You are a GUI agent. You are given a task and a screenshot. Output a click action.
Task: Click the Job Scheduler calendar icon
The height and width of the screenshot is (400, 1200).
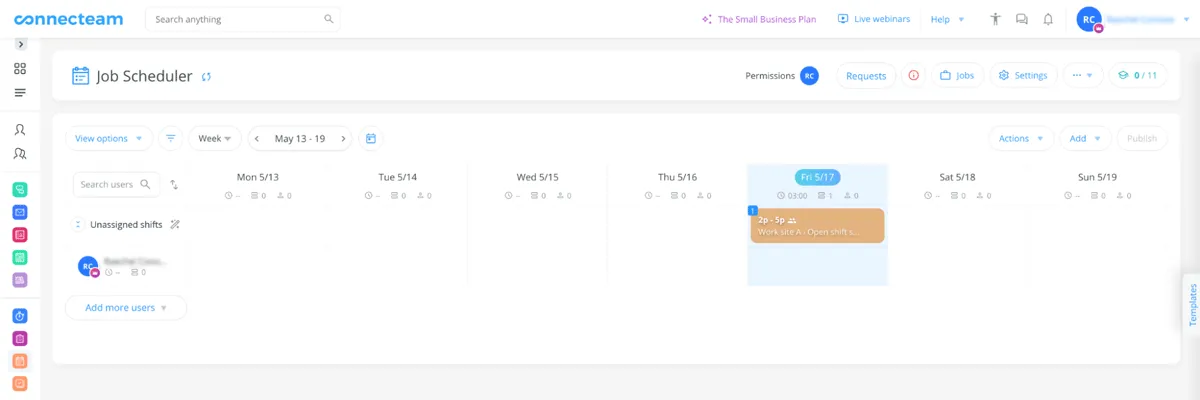(x=81, y=76)
